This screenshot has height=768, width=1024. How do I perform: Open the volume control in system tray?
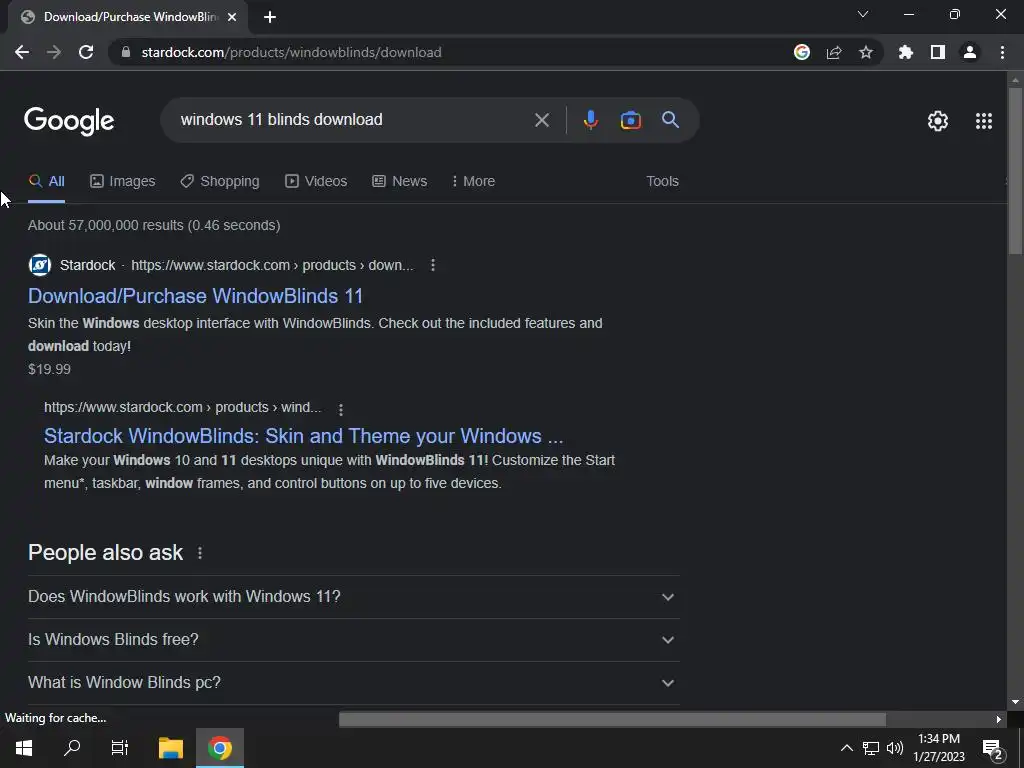point(895,748)
